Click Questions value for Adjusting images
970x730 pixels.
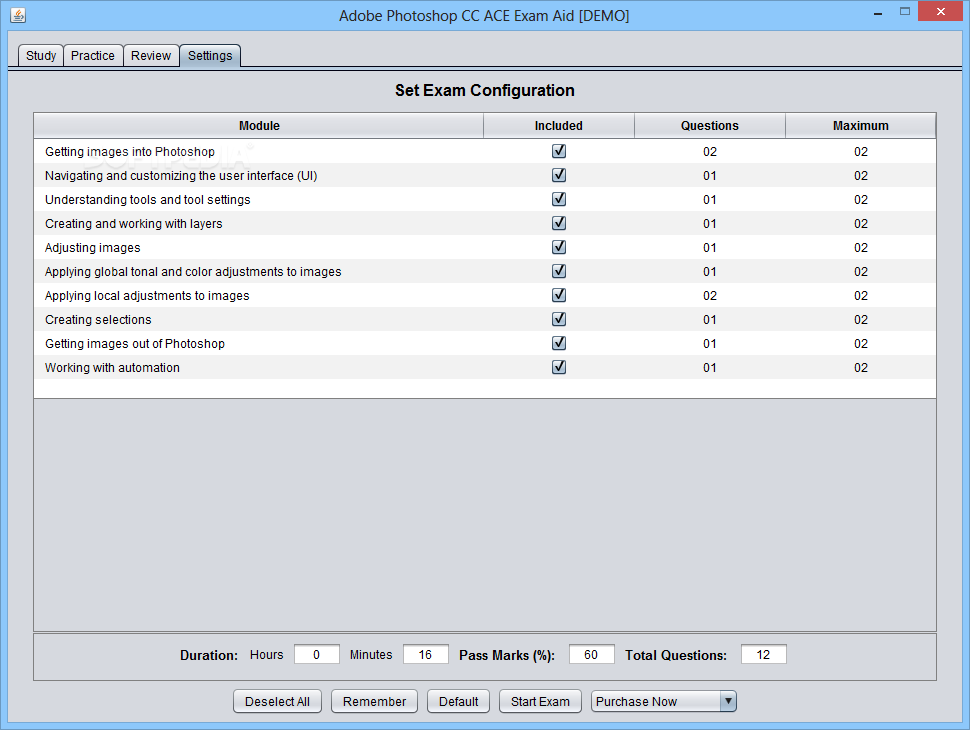pyautogui.click(x=710, y=247)
